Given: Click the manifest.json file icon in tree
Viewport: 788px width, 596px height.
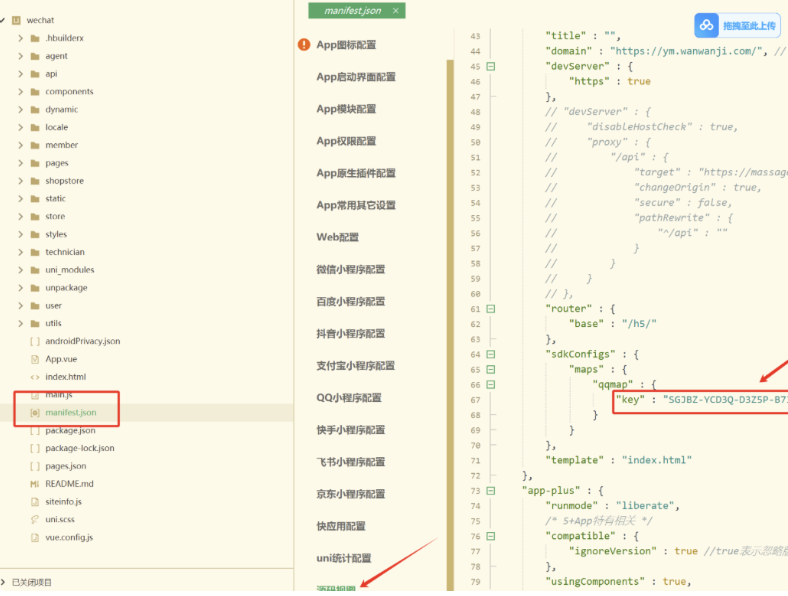Looking at the screenshot, I should (x=35, y=412).
